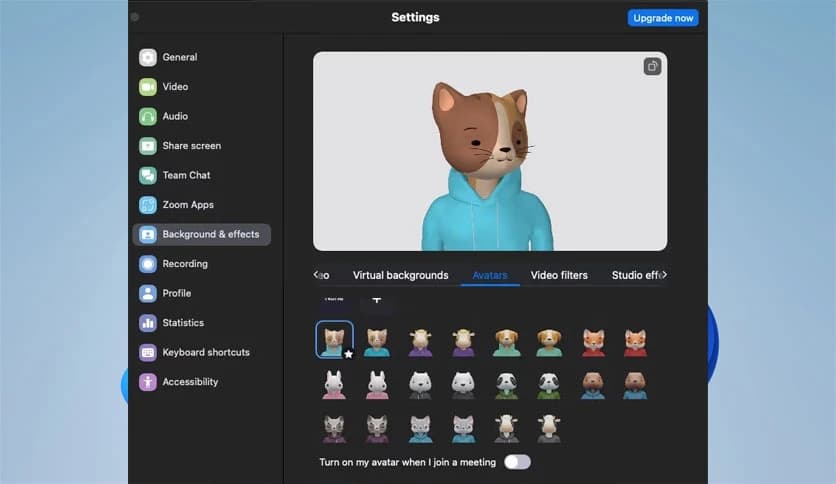The height and width of the screenshot is (484, 836).
Task: Select panda avatar in green hoodie
Action: coord(507,385)
